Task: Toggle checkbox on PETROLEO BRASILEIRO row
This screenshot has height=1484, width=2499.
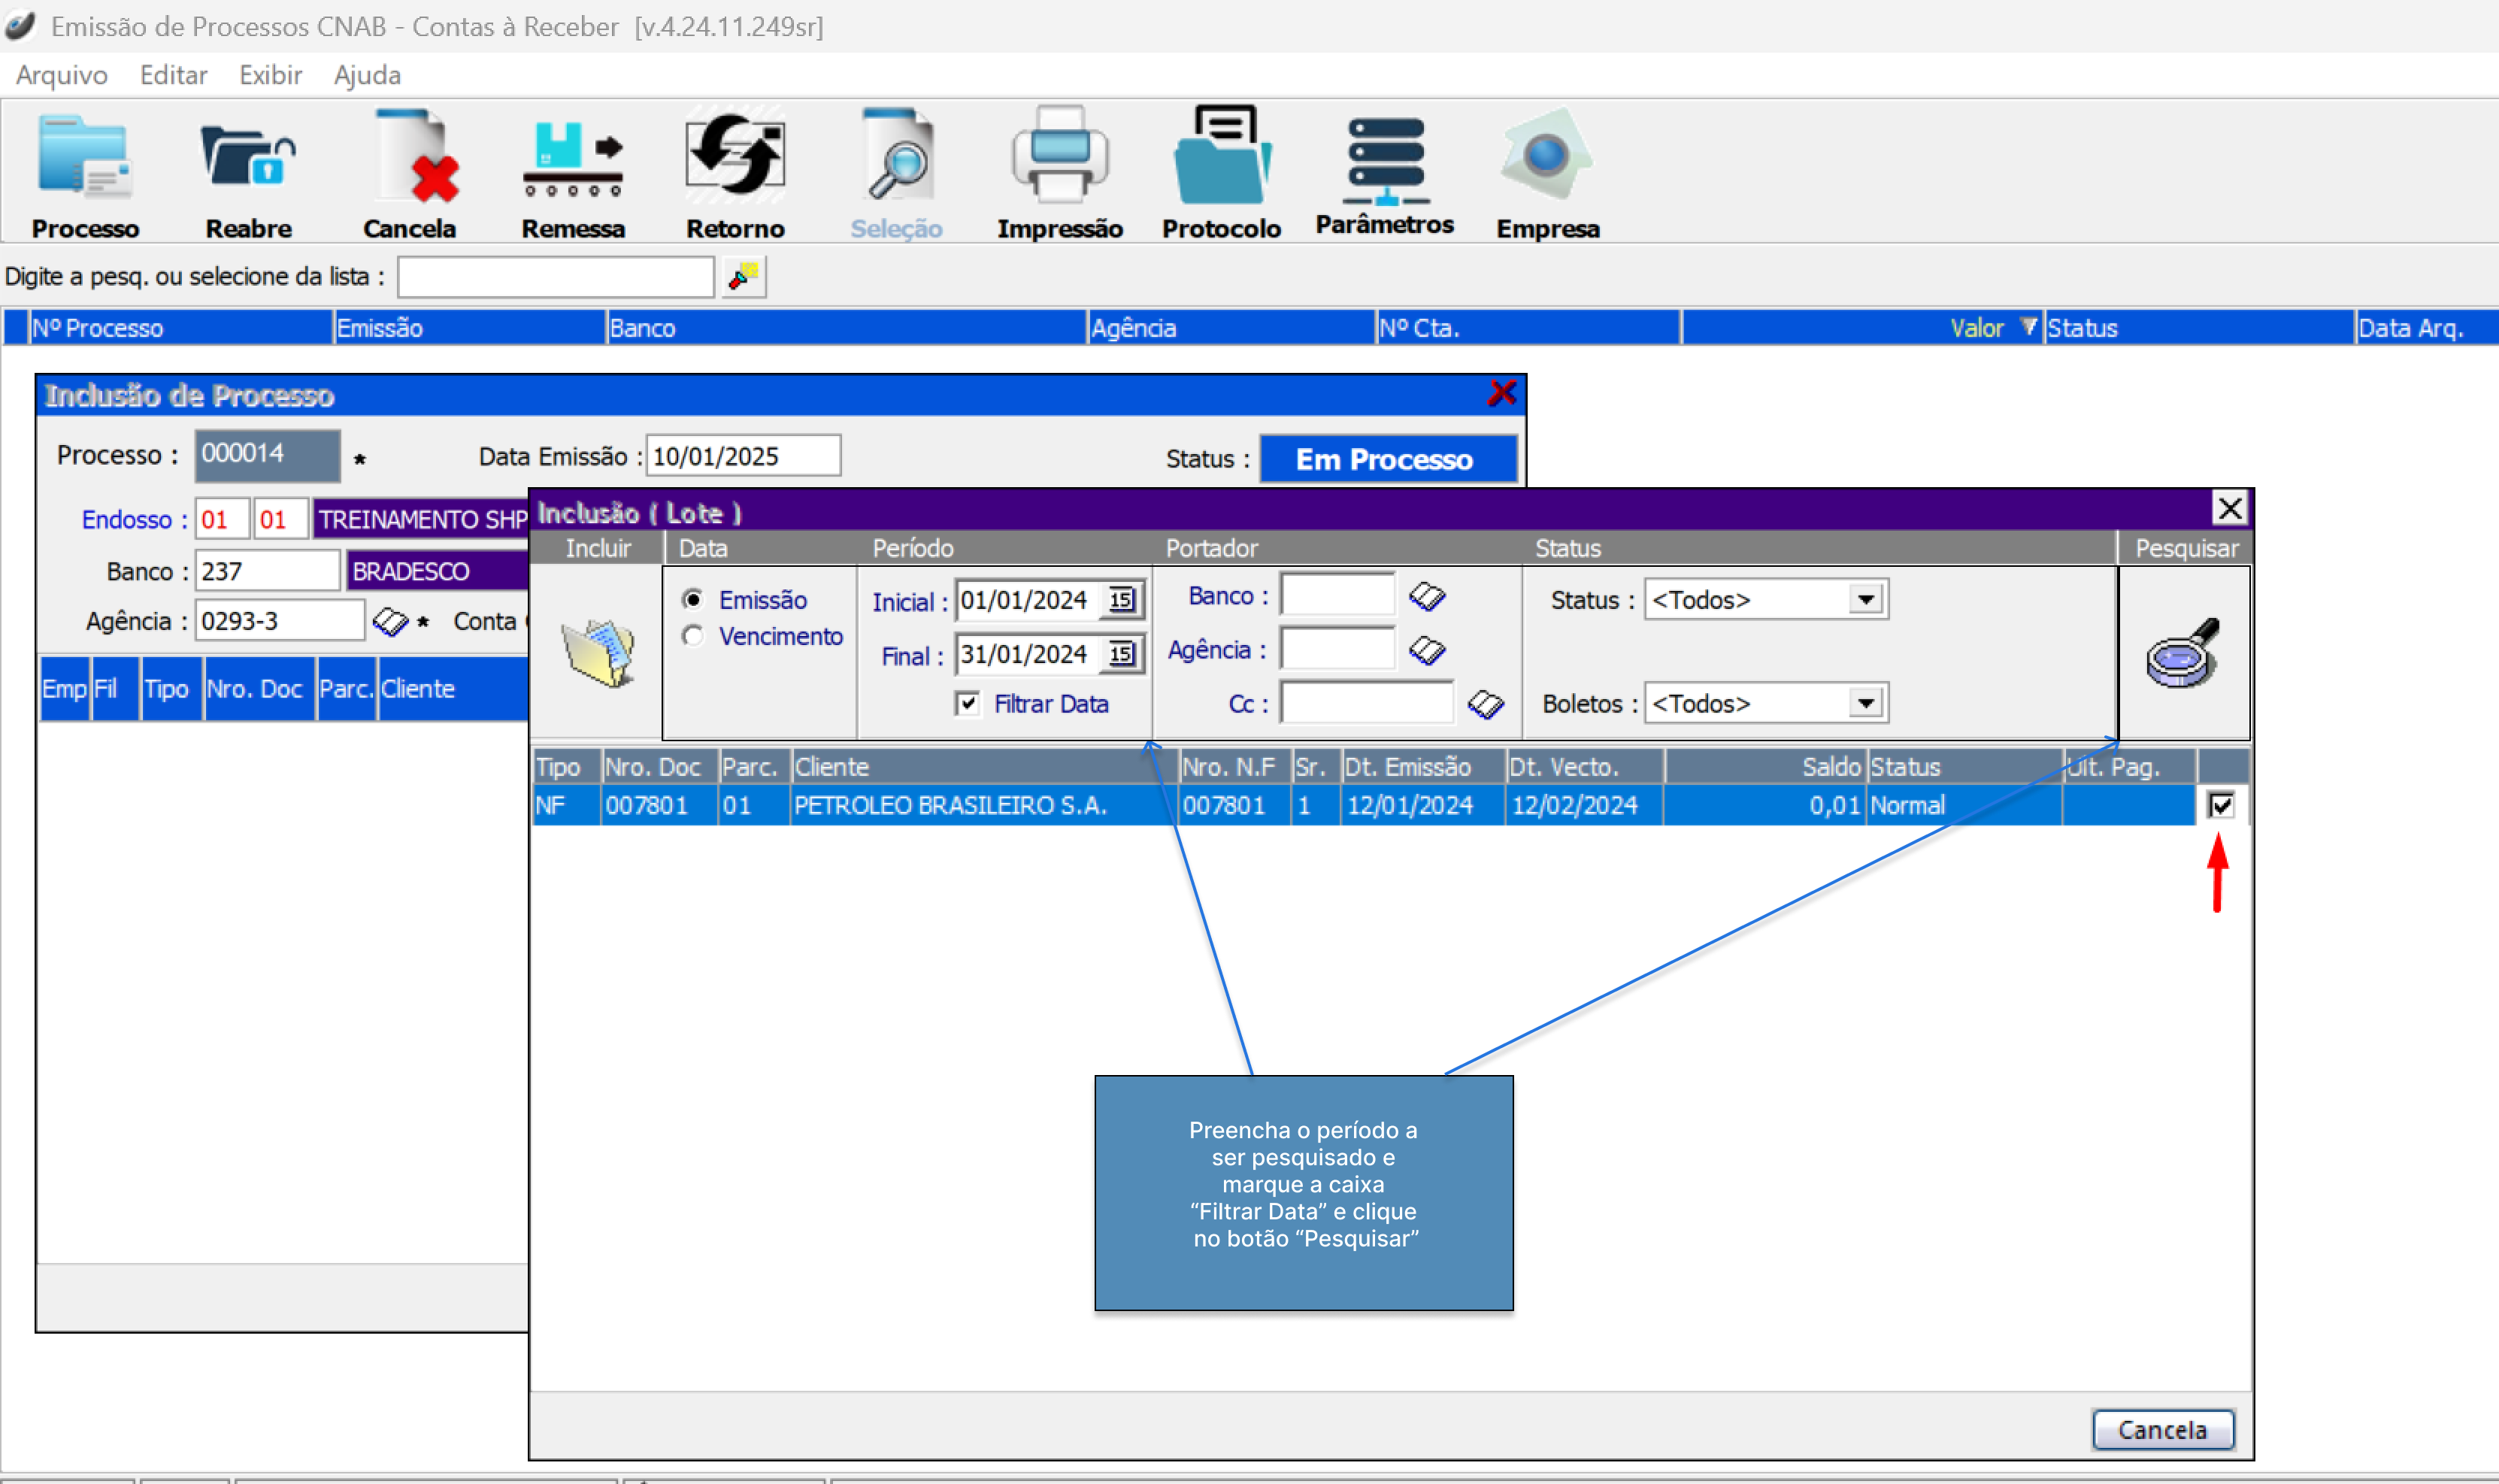Action: point(2220,805)
